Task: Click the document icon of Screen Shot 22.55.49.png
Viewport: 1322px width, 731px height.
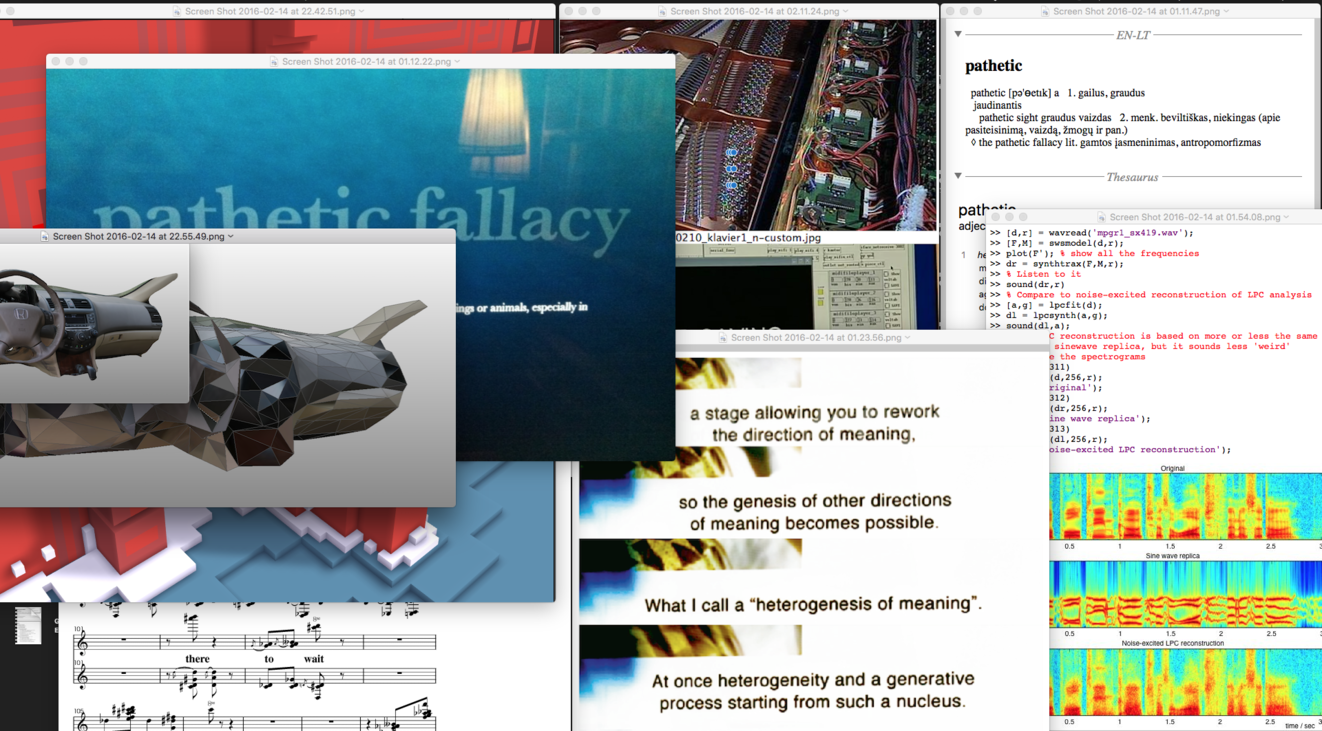Action: 44,237
